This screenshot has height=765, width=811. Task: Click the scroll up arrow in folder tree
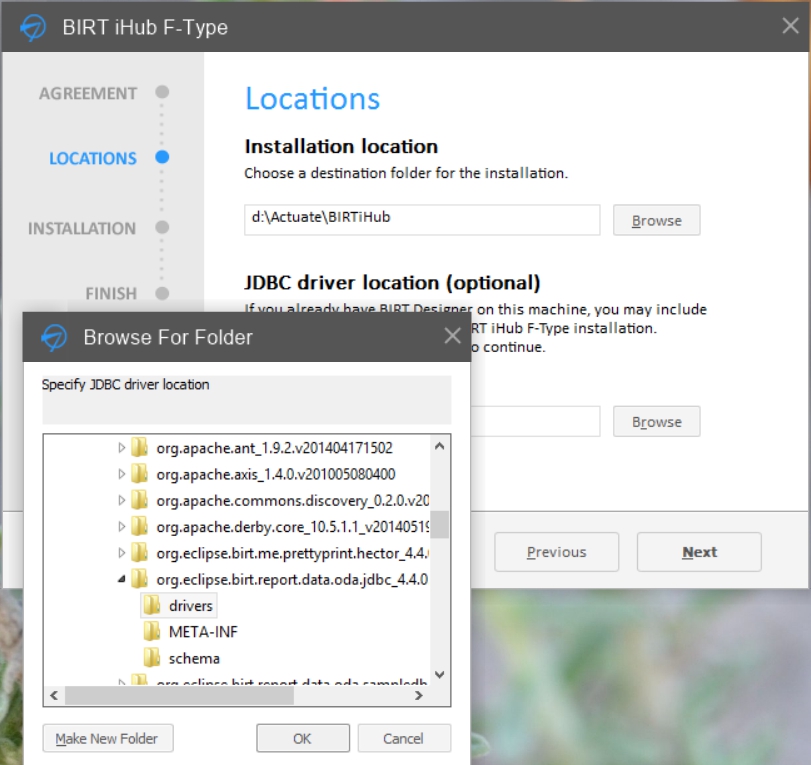pyautogui.click(x=440, y=446)
